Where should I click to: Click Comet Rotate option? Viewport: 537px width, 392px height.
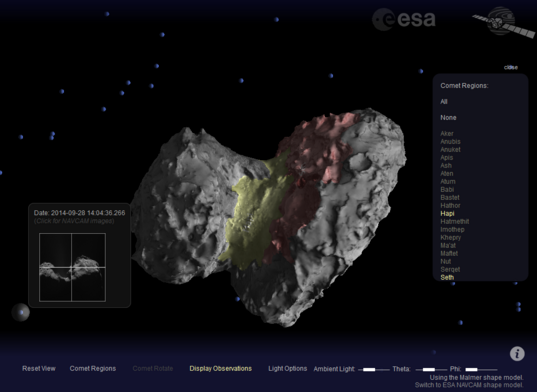pyautogui.click(x=153, y=368)
